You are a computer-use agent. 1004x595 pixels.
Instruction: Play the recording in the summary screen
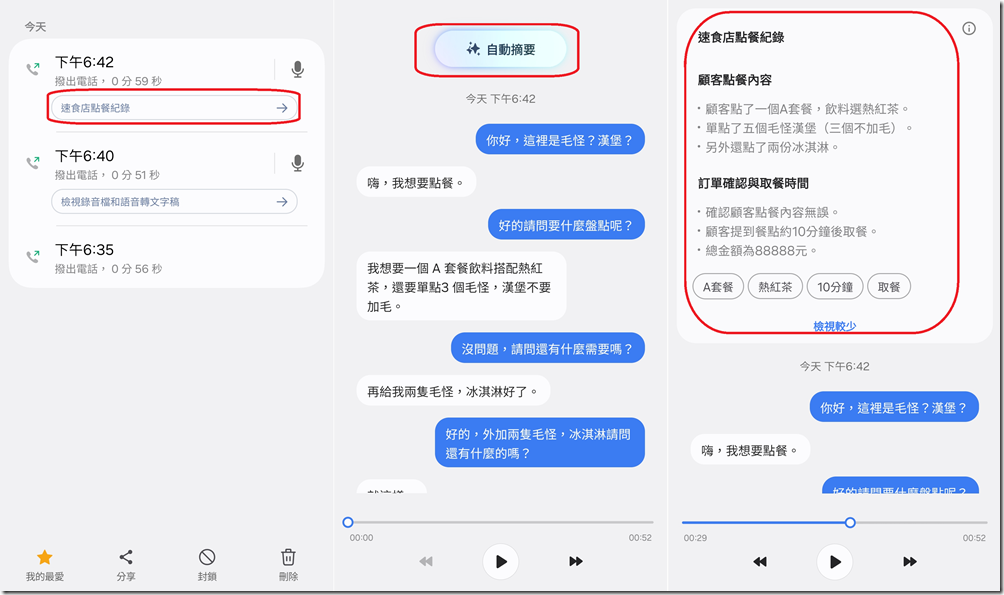[x=835, y=562]
